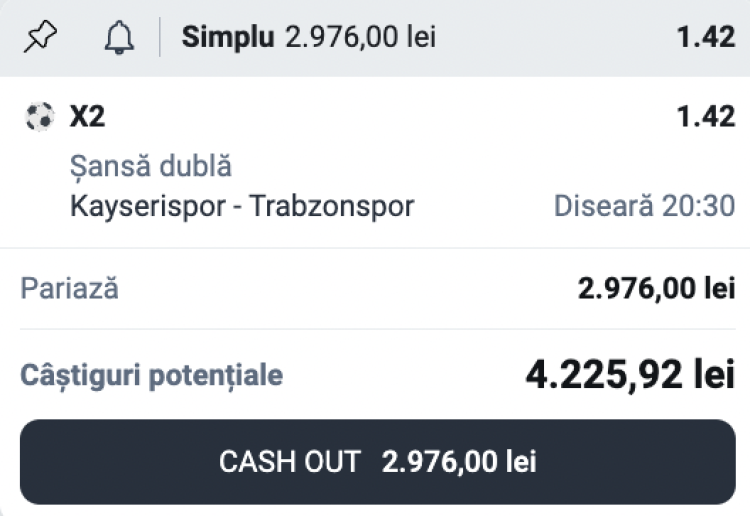
Task: Pin this bet slip with the pushpin icon
Action: pyautogui.click(x=40, y=38)
